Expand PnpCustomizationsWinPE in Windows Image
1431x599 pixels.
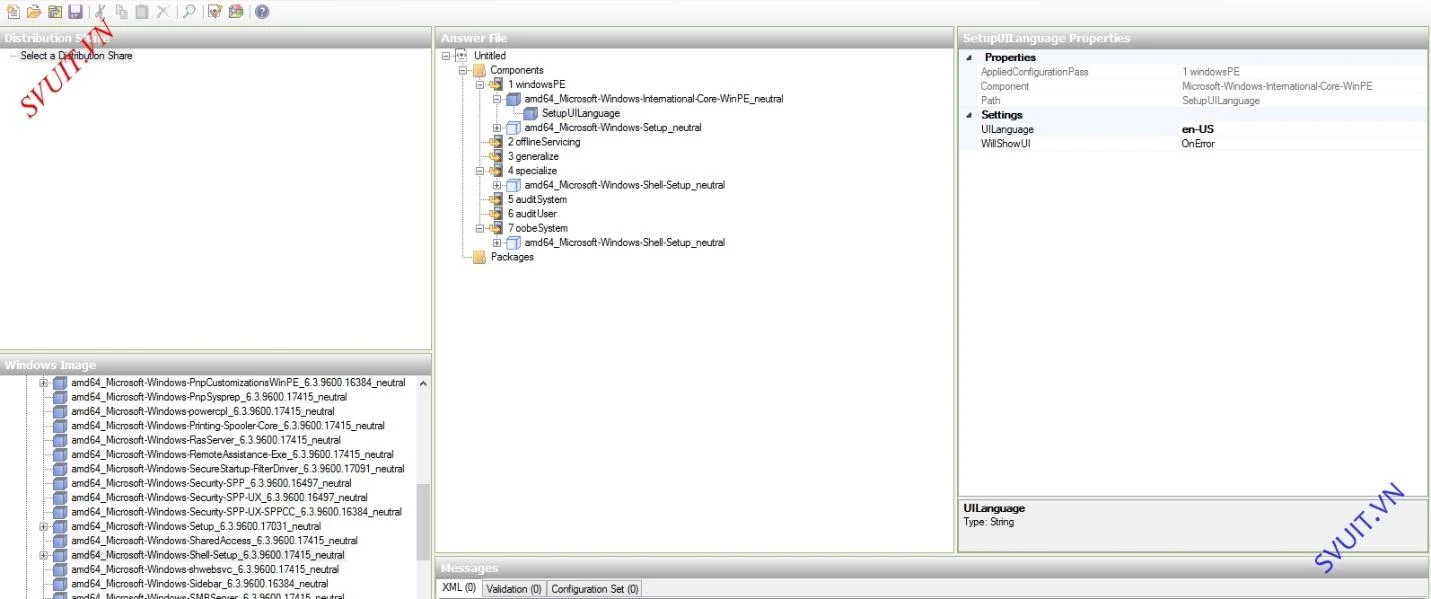[x=44, y=383]
